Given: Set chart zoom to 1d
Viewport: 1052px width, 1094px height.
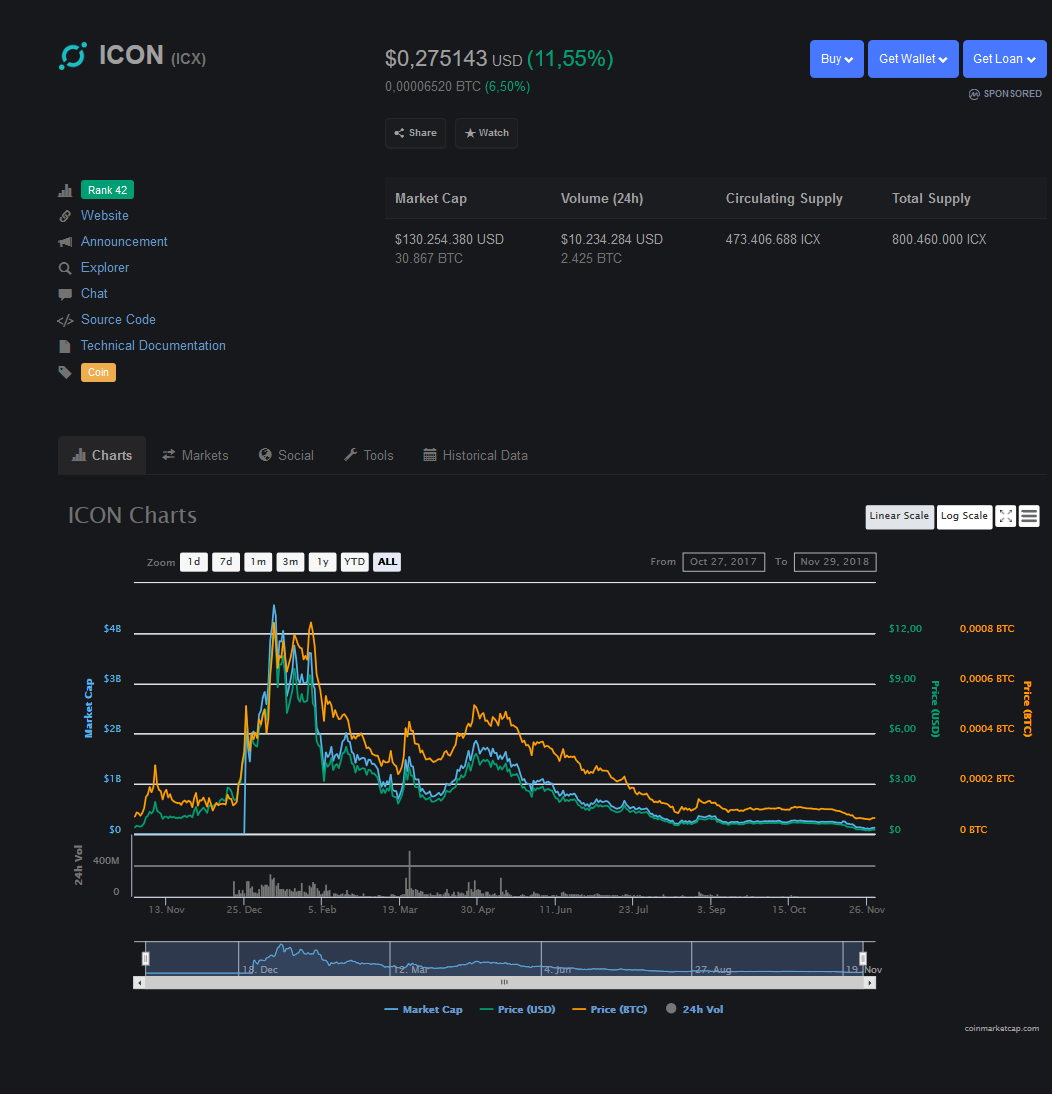Looking at the screenshot, I should 194,562.
